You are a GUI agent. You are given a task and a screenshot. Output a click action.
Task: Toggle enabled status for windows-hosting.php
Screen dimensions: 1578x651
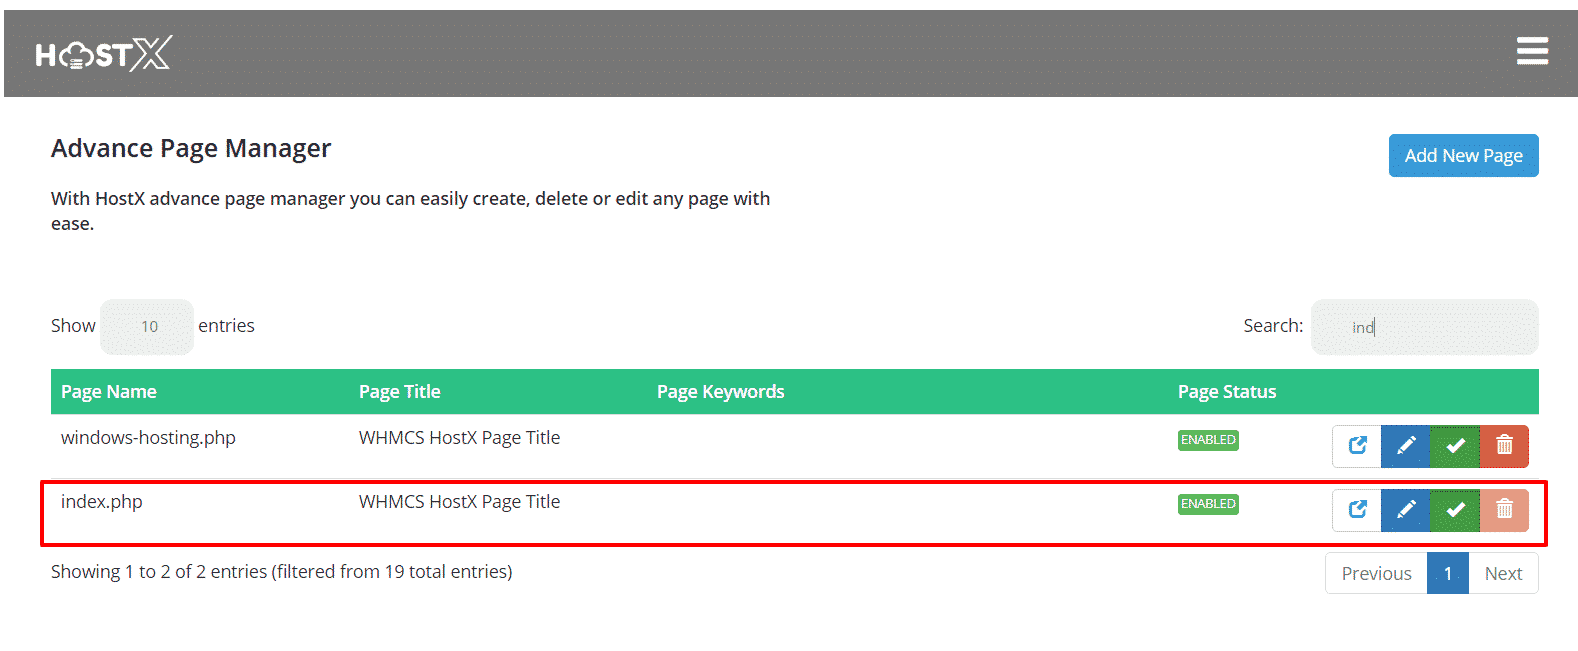[1454, 446]
